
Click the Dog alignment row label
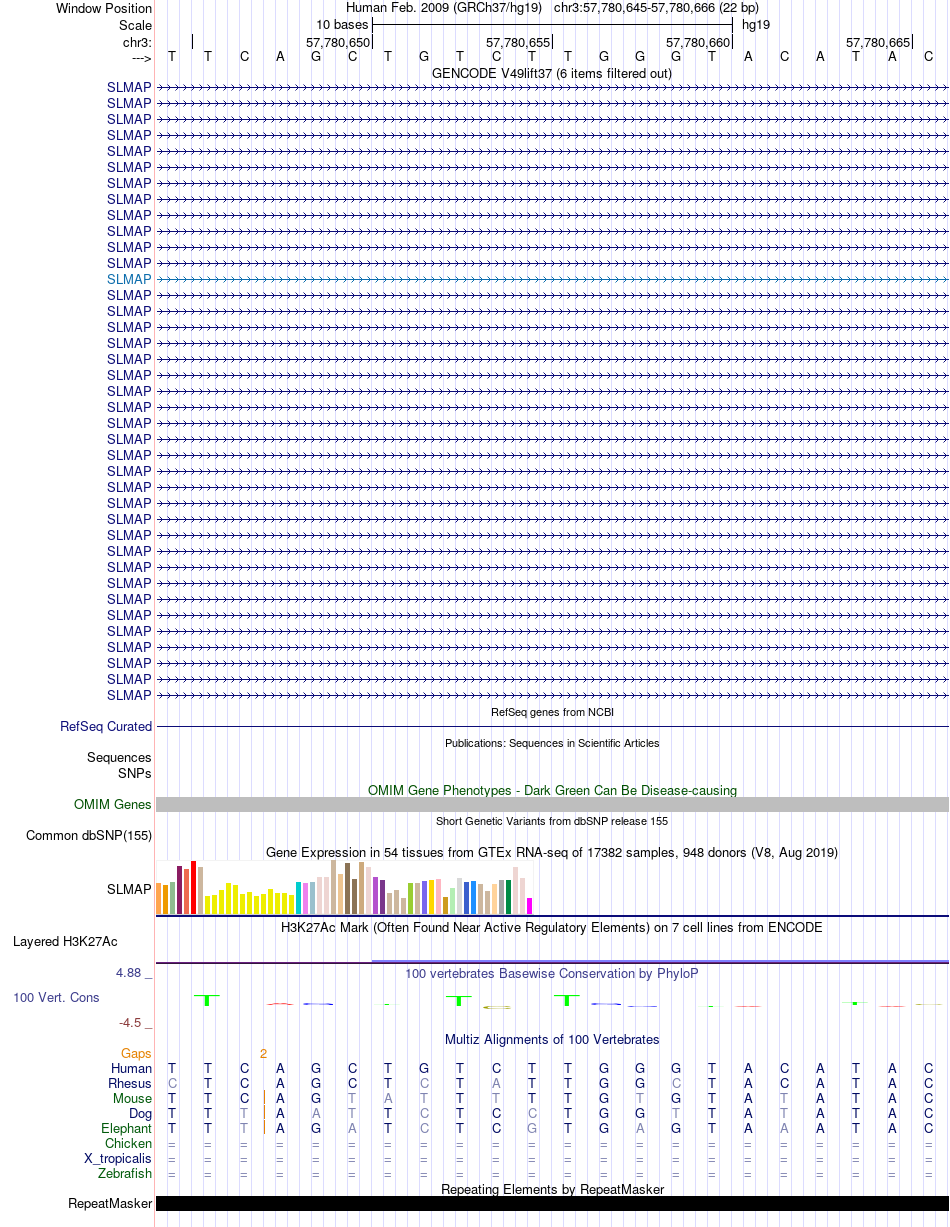140,1113
